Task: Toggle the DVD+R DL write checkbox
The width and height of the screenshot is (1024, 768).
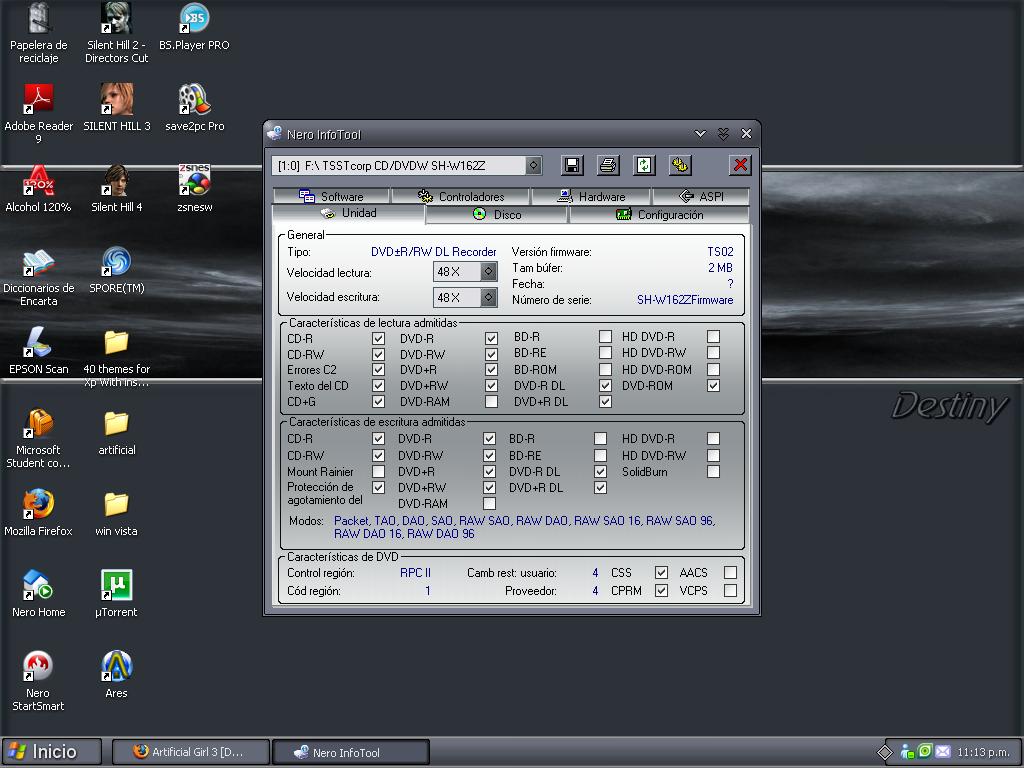Action: tap(600, 488)
